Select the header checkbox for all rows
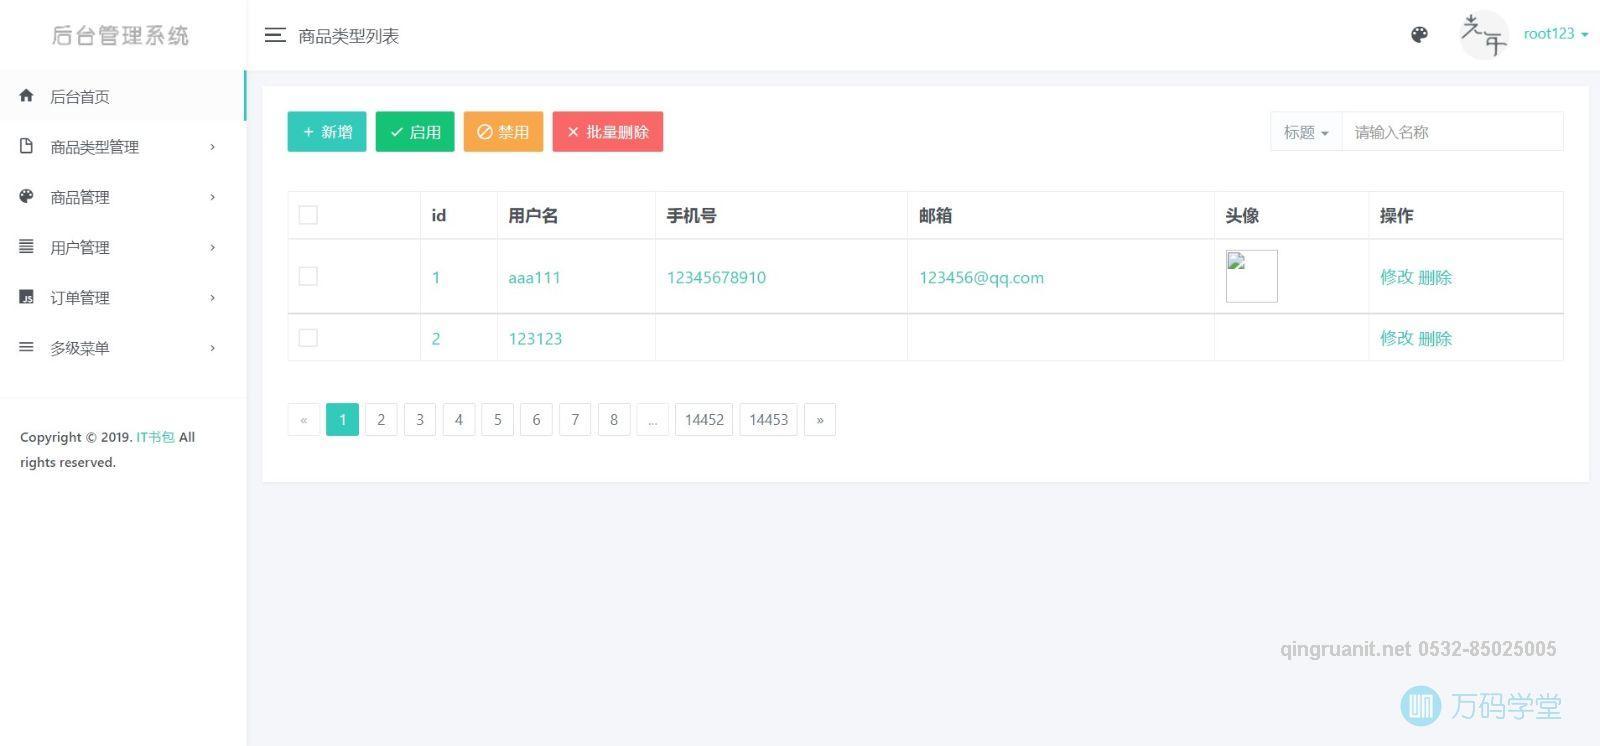Image resolution: width=1600 pixels, height=746 pixels. pyautogui.click(x=308, y=215)
